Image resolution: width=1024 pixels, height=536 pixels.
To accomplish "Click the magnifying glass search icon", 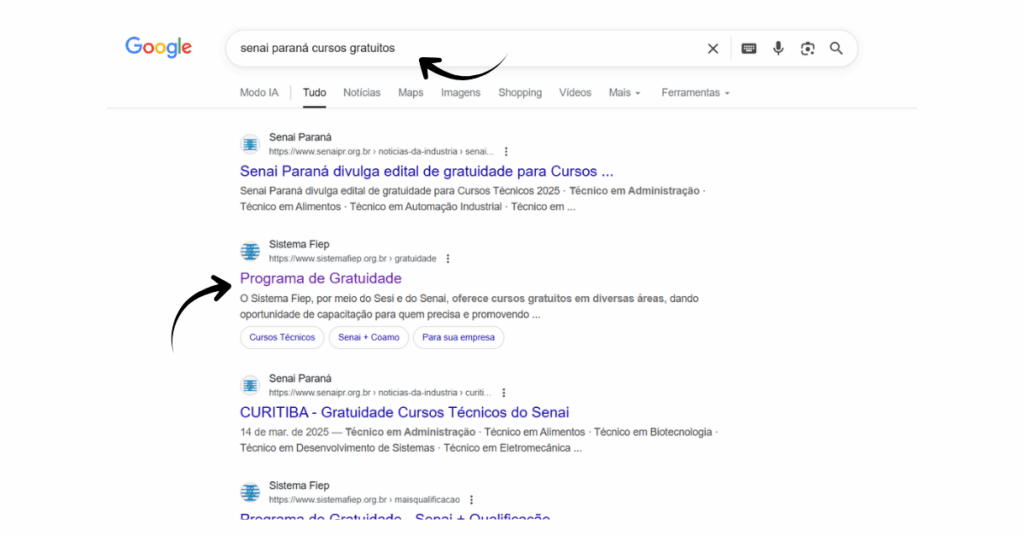I will [x=837, y=48].
